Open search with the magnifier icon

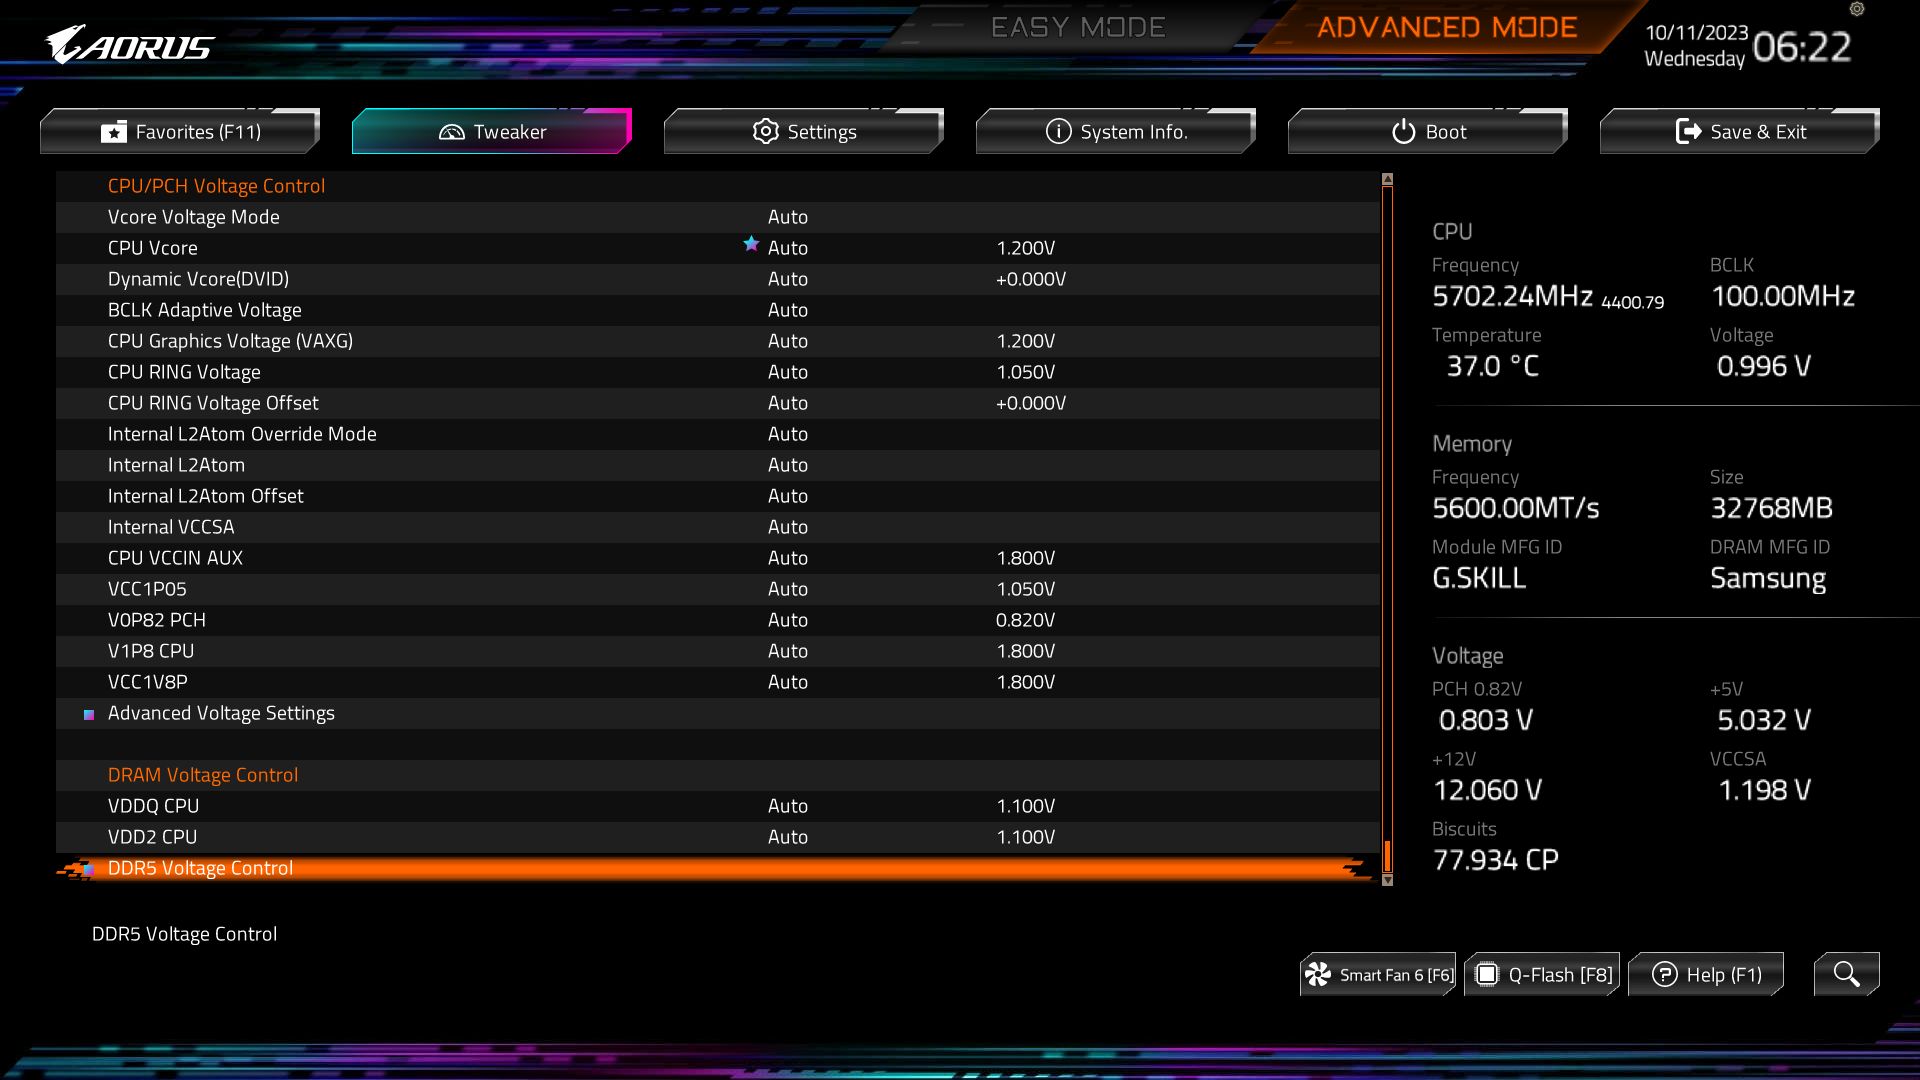coord(1846,973)
